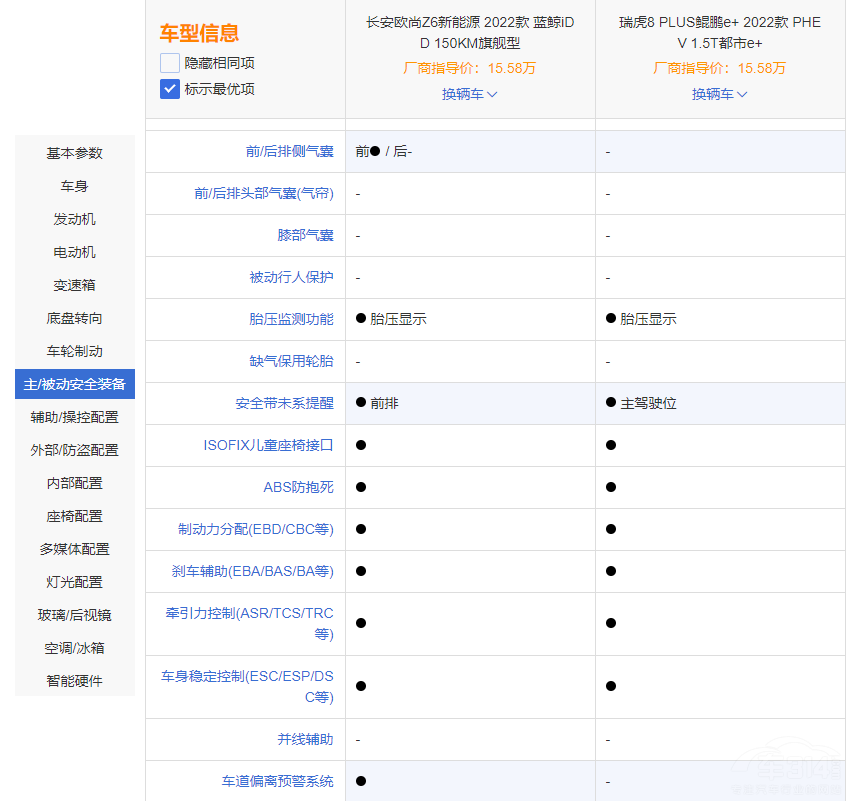Screen dimensions: 846x801
Task: Check the 隐藏相同项 checkbox
Action: click(169, 63)
